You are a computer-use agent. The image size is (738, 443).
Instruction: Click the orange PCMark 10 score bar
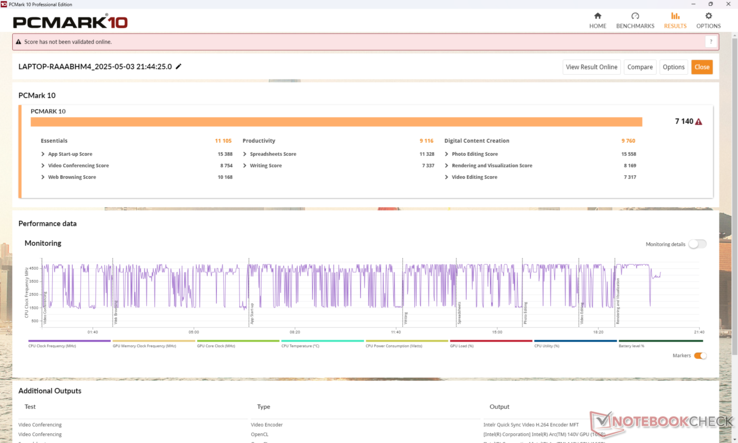click(x=336, y=122)
